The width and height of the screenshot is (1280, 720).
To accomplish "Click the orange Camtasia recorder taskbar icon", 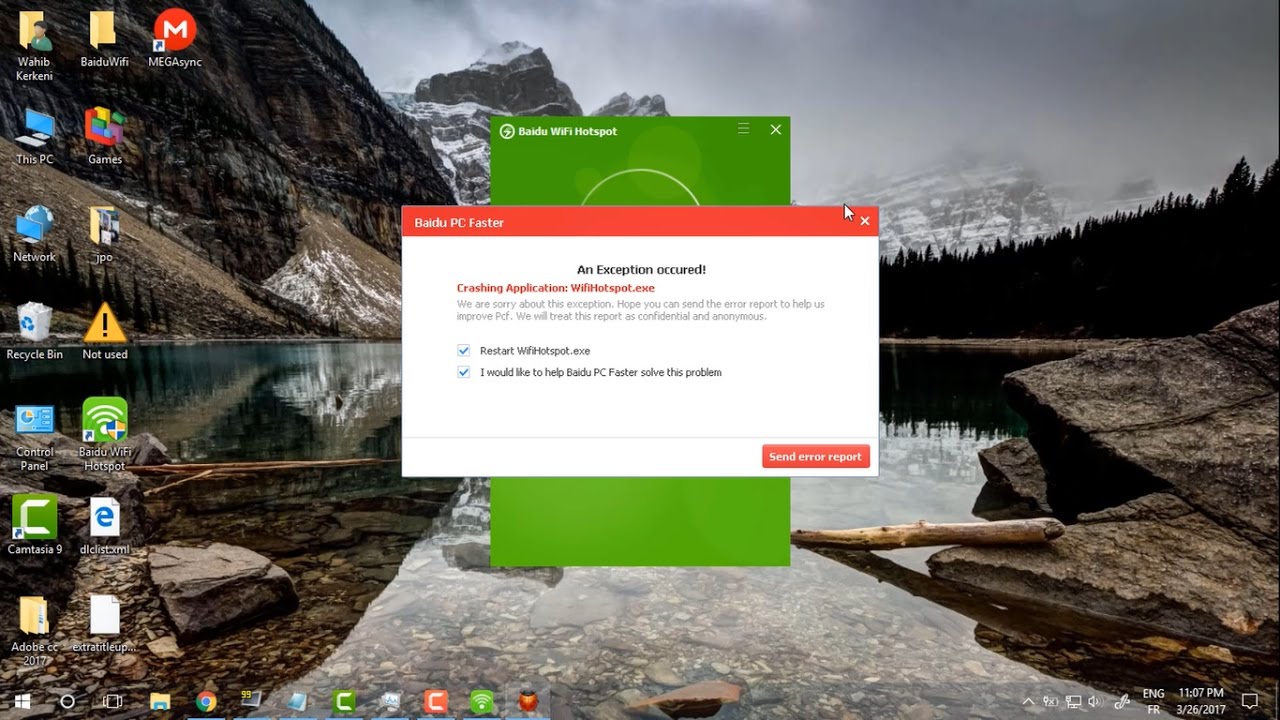I will pos(436,701).
